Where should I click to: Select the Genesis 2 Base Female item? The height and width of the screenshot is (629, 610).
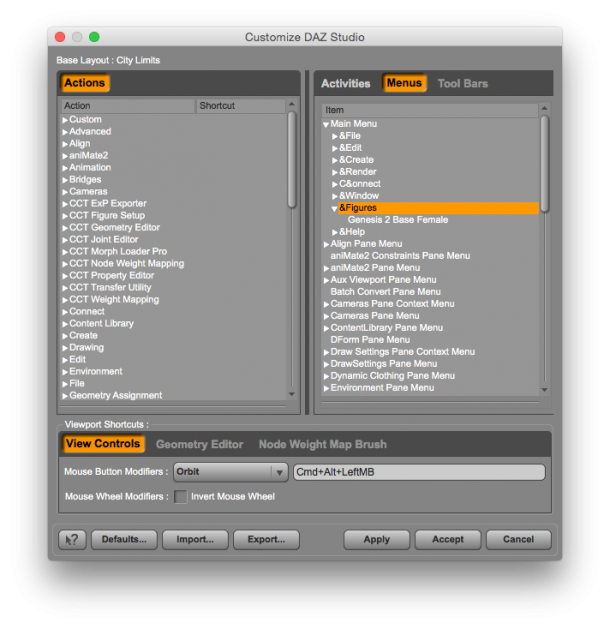[x=398, y=220]
